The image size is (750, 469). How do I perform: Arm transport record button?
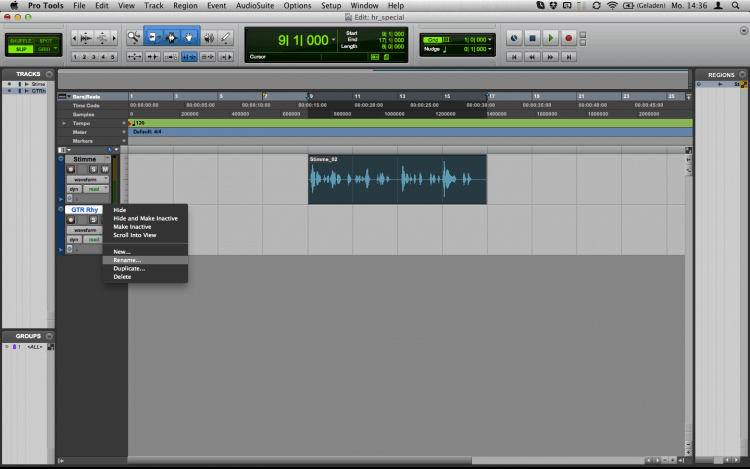(568, 38)
